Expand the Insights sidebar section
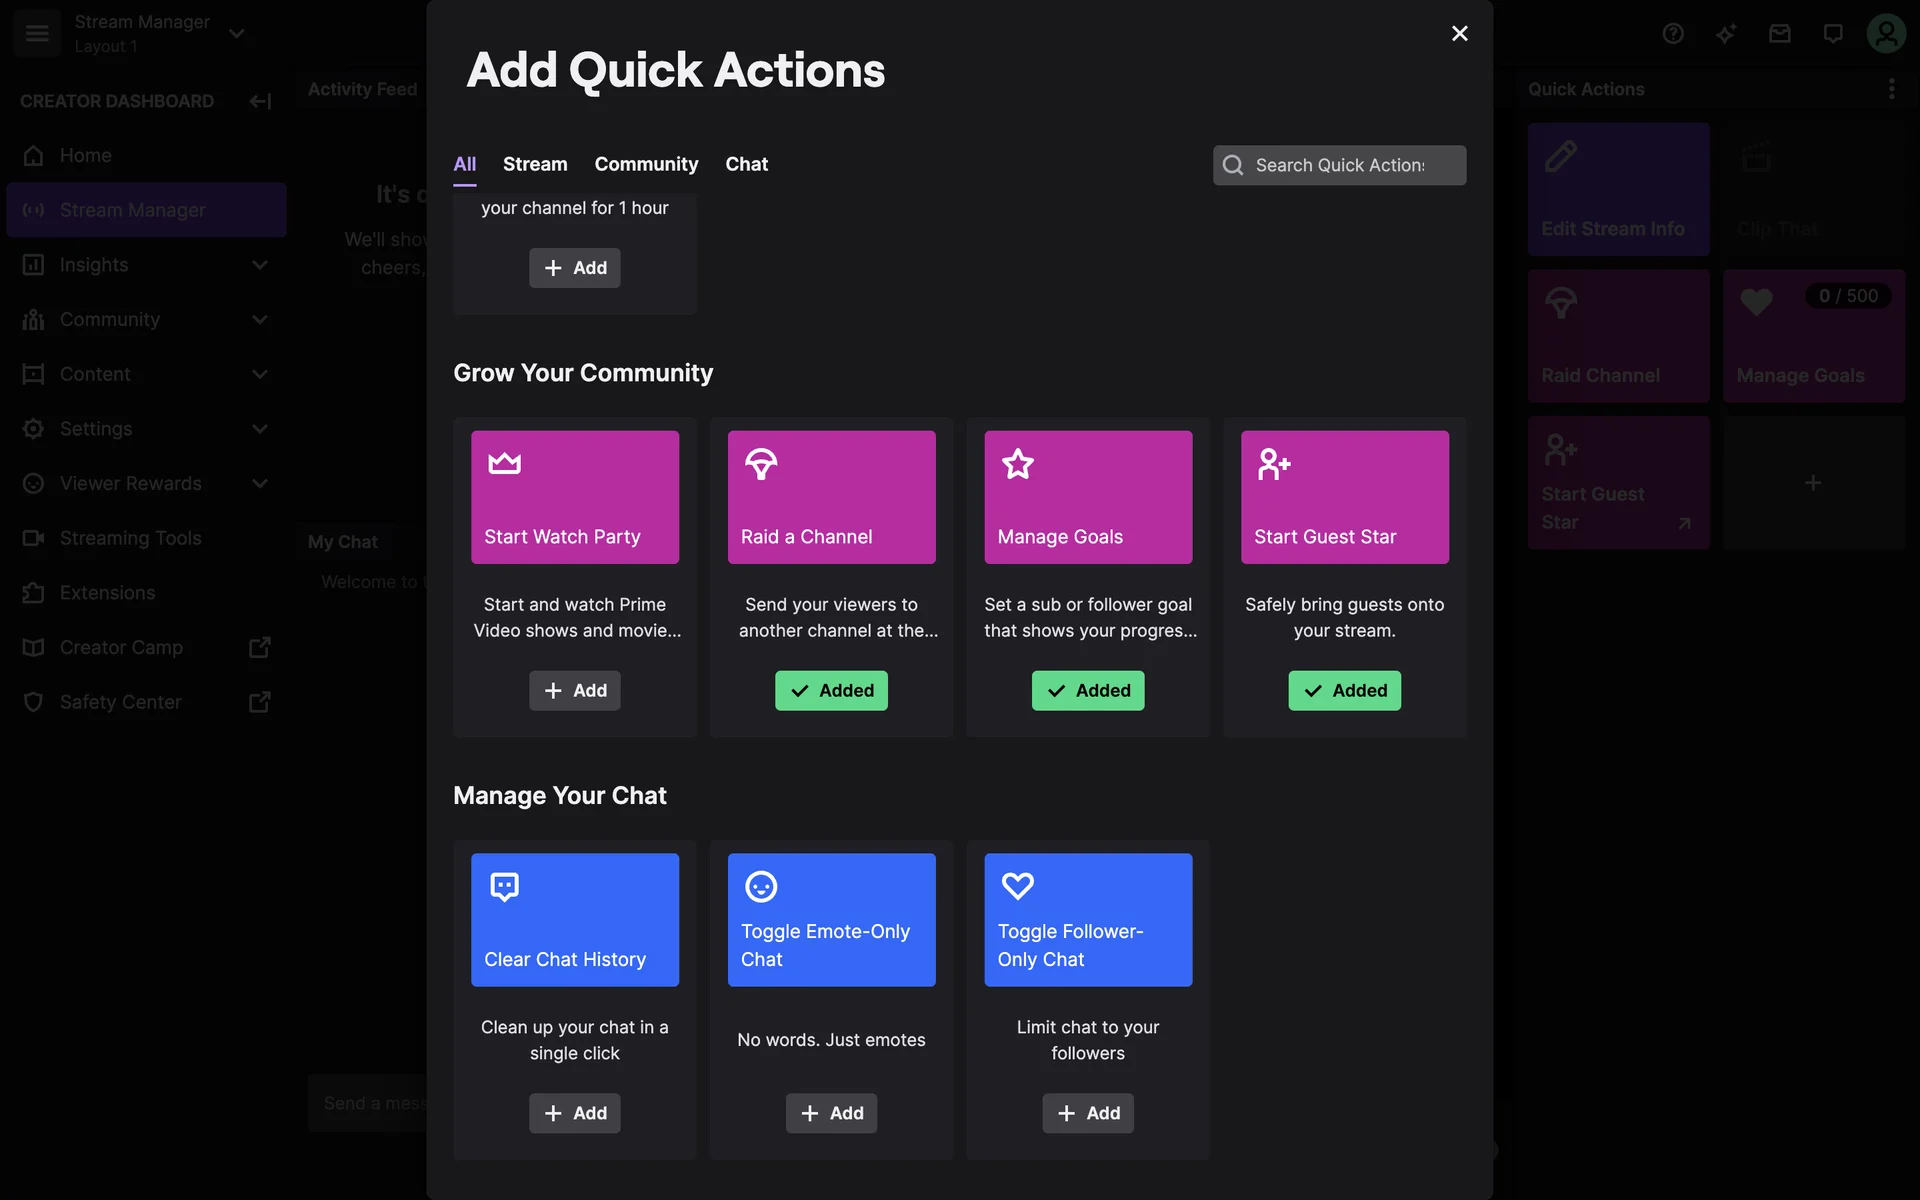 260,265
